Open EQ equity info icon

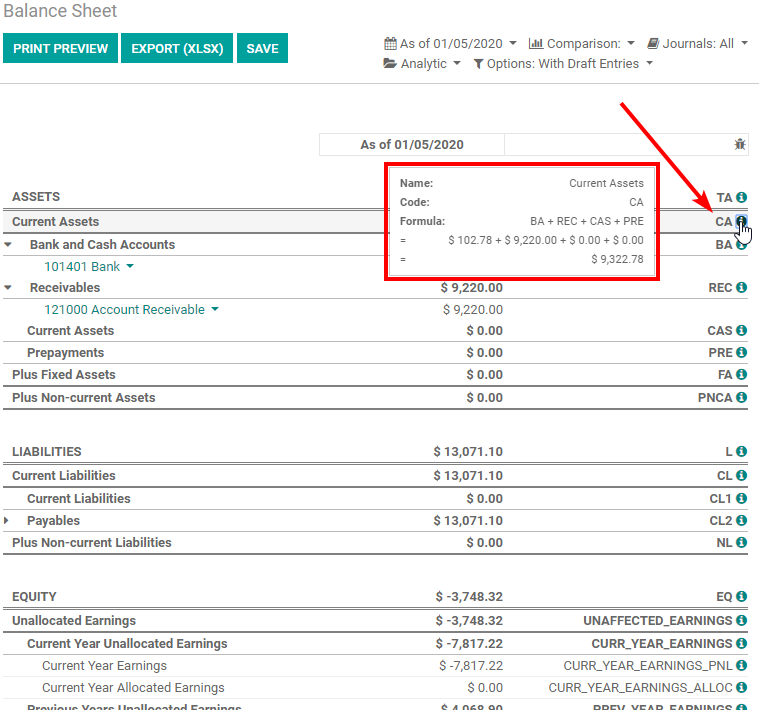(x=741, y=596)
